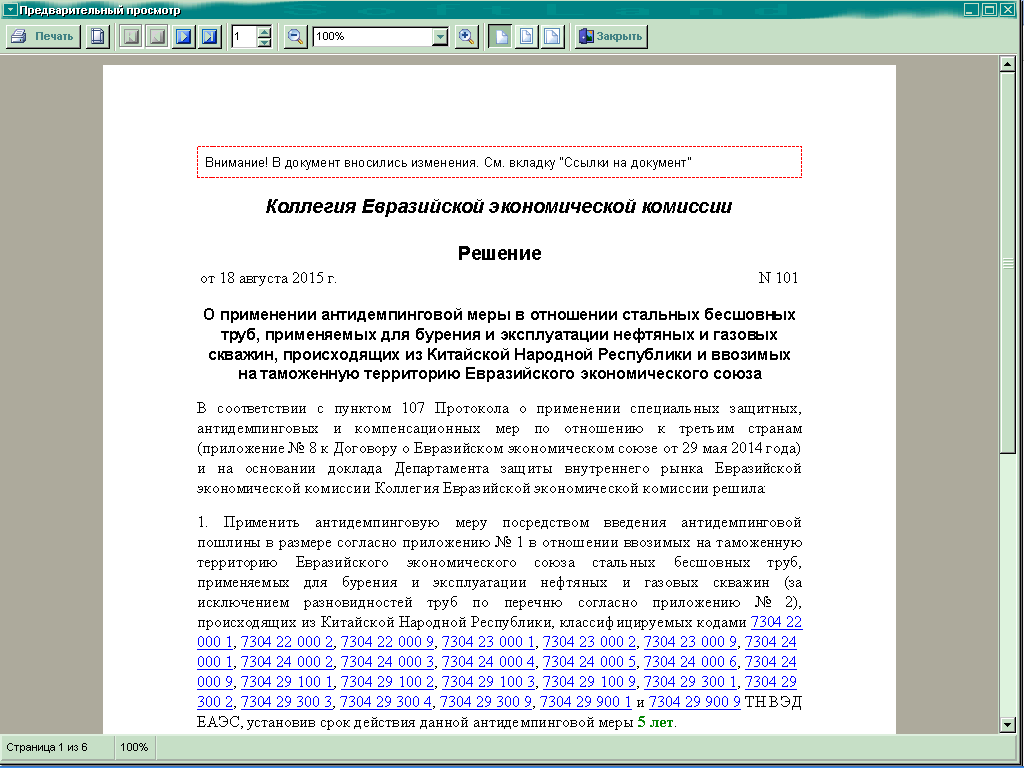Open the 100% zoom dropdown arrow
Image resolution: width=1024 pixels, height=768 pixels.
click(x=440, y=37)
